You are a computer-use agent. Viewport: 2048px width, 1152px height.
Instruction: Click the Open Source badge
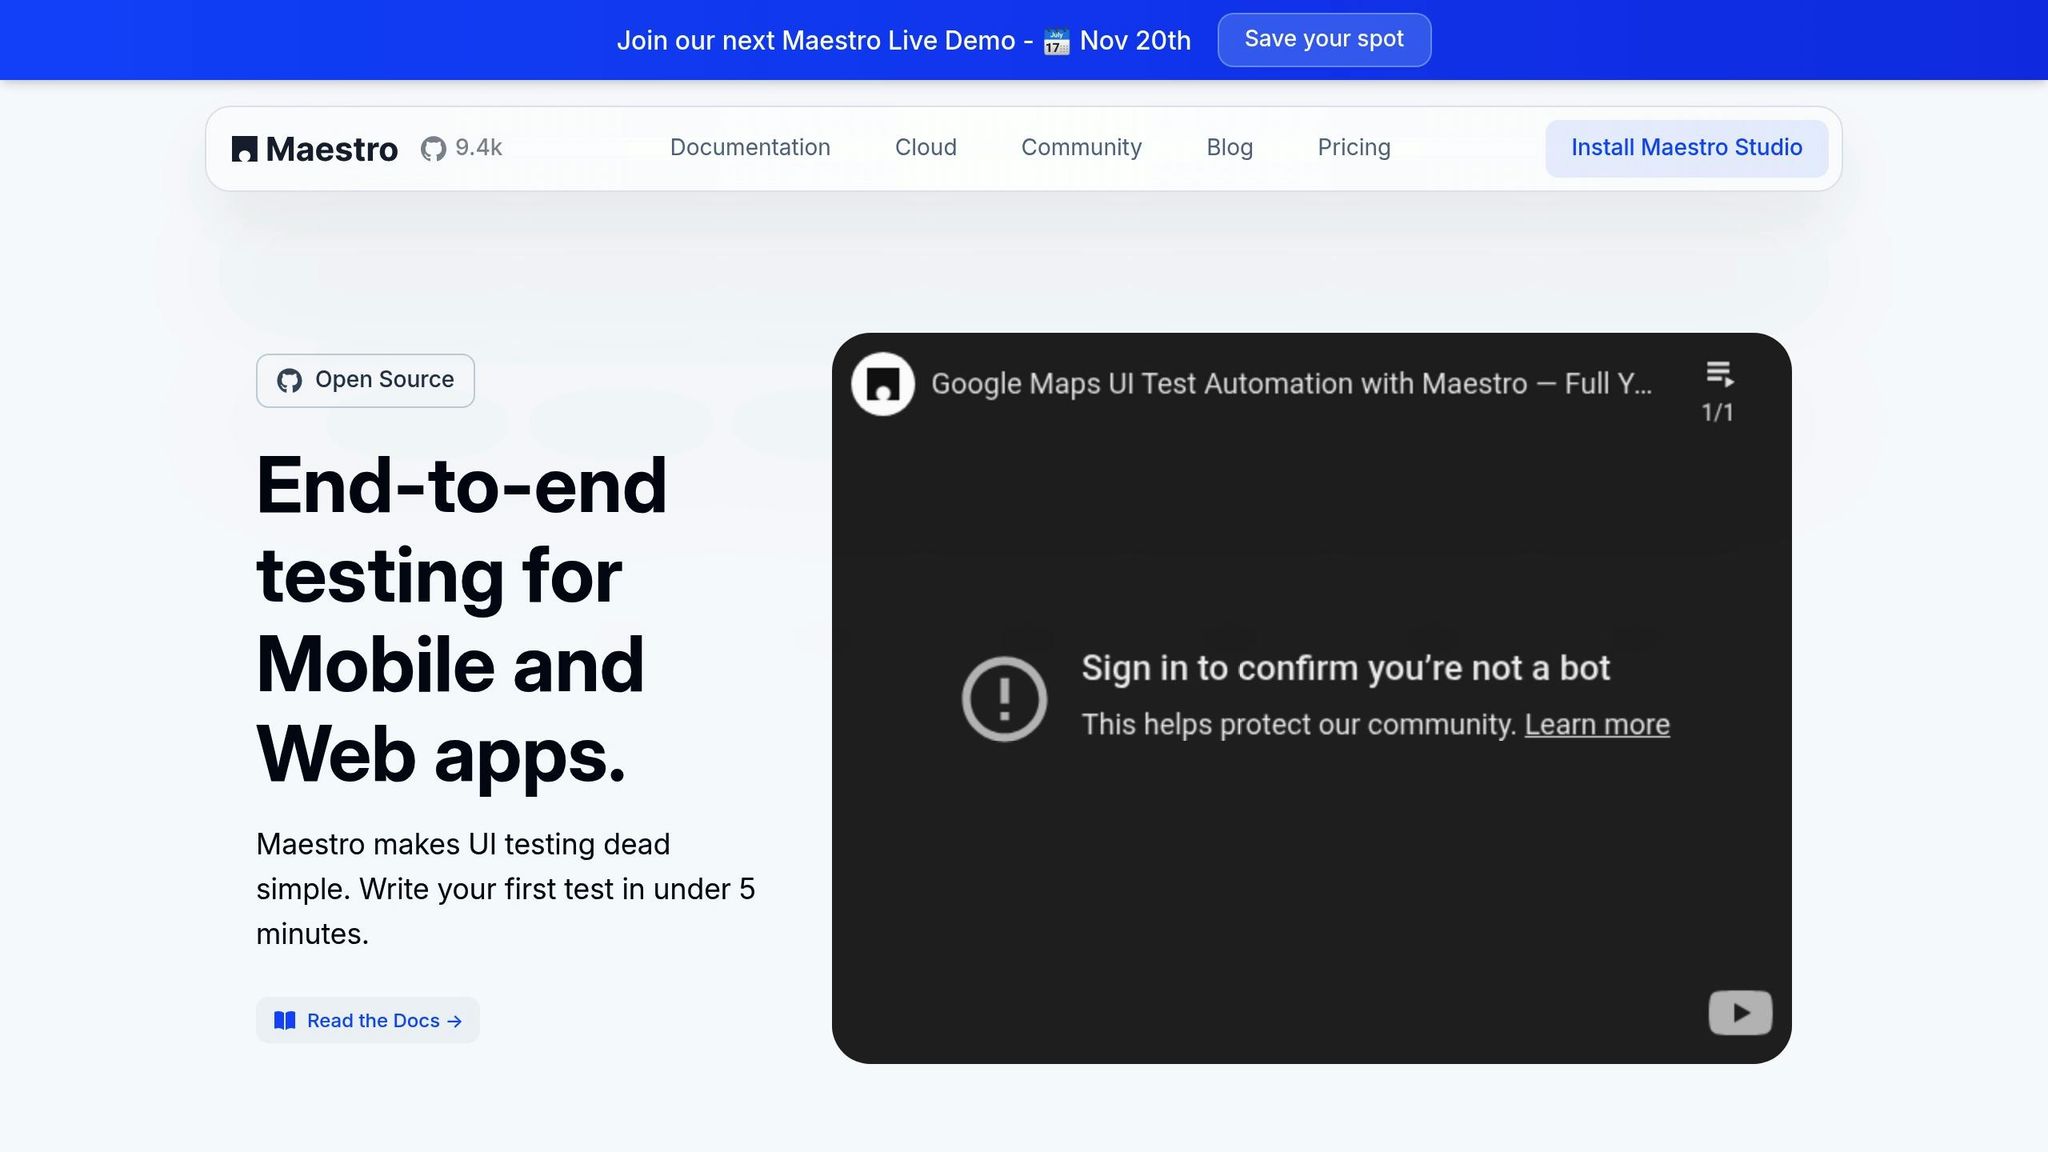pos(365,380)
